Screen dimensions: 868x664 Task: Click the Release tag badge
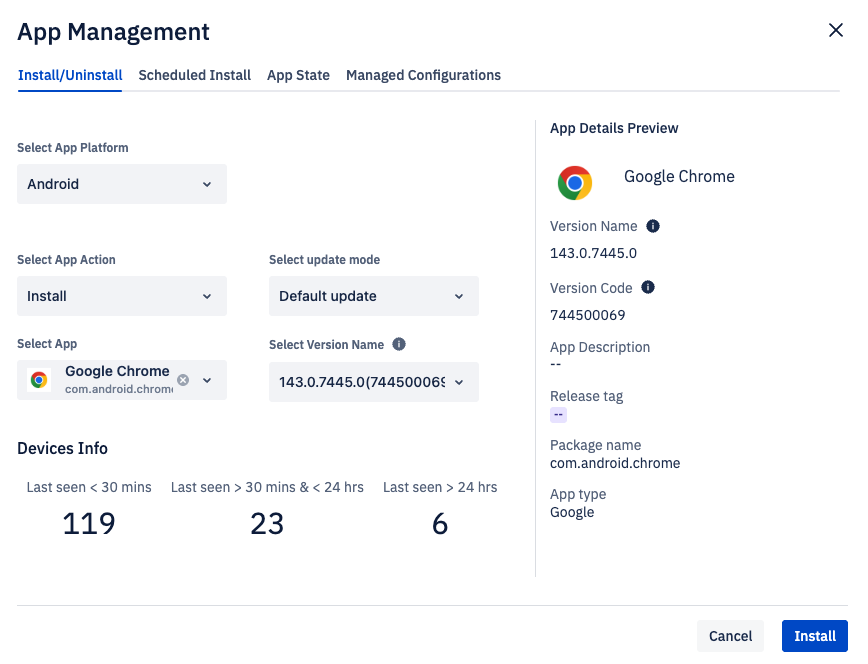[559, 415]
